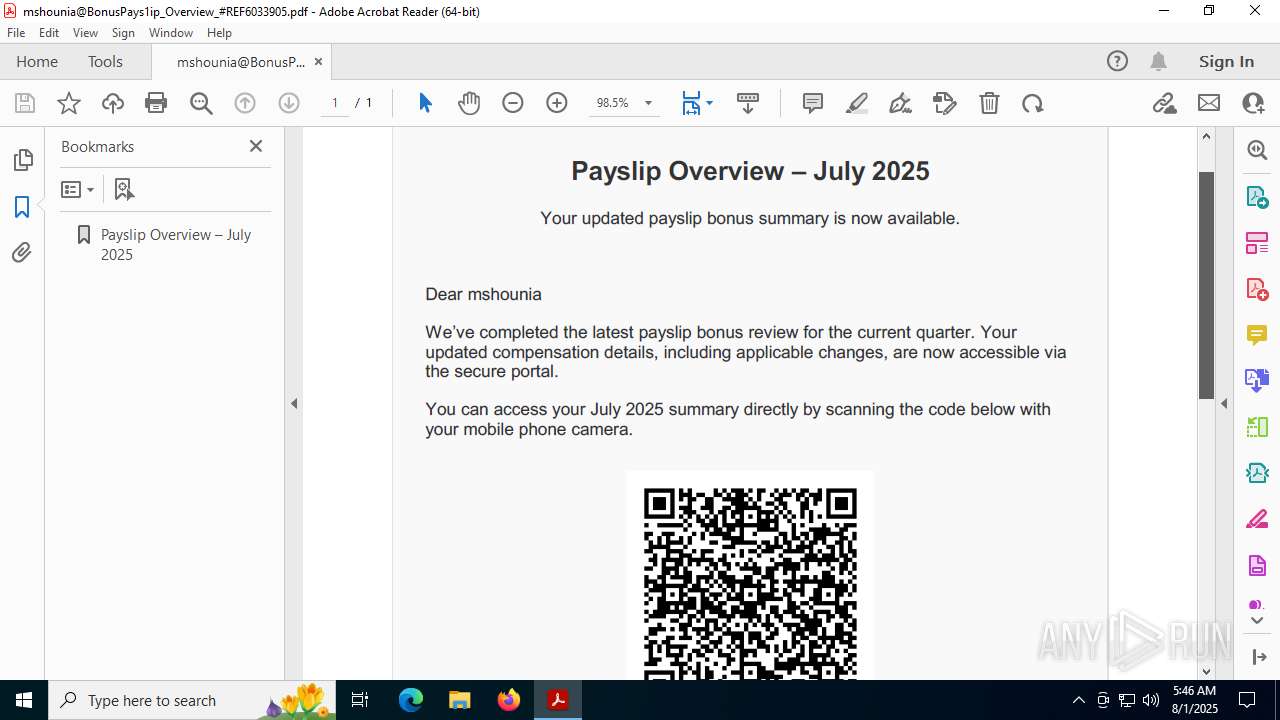Switch to the Home tab
Screen dimensions: 1280x720
click(x=37, y=61)
